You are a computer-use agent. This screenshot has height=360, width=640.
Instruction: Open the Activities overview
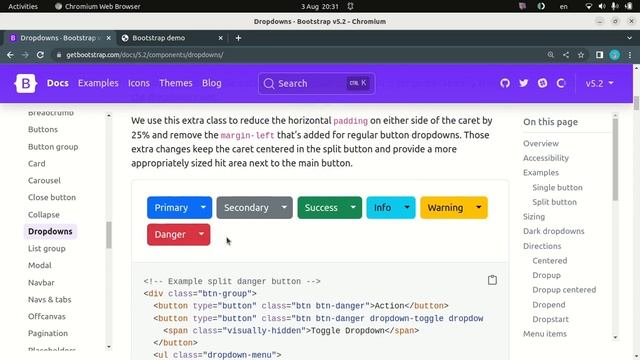point(23,6)
